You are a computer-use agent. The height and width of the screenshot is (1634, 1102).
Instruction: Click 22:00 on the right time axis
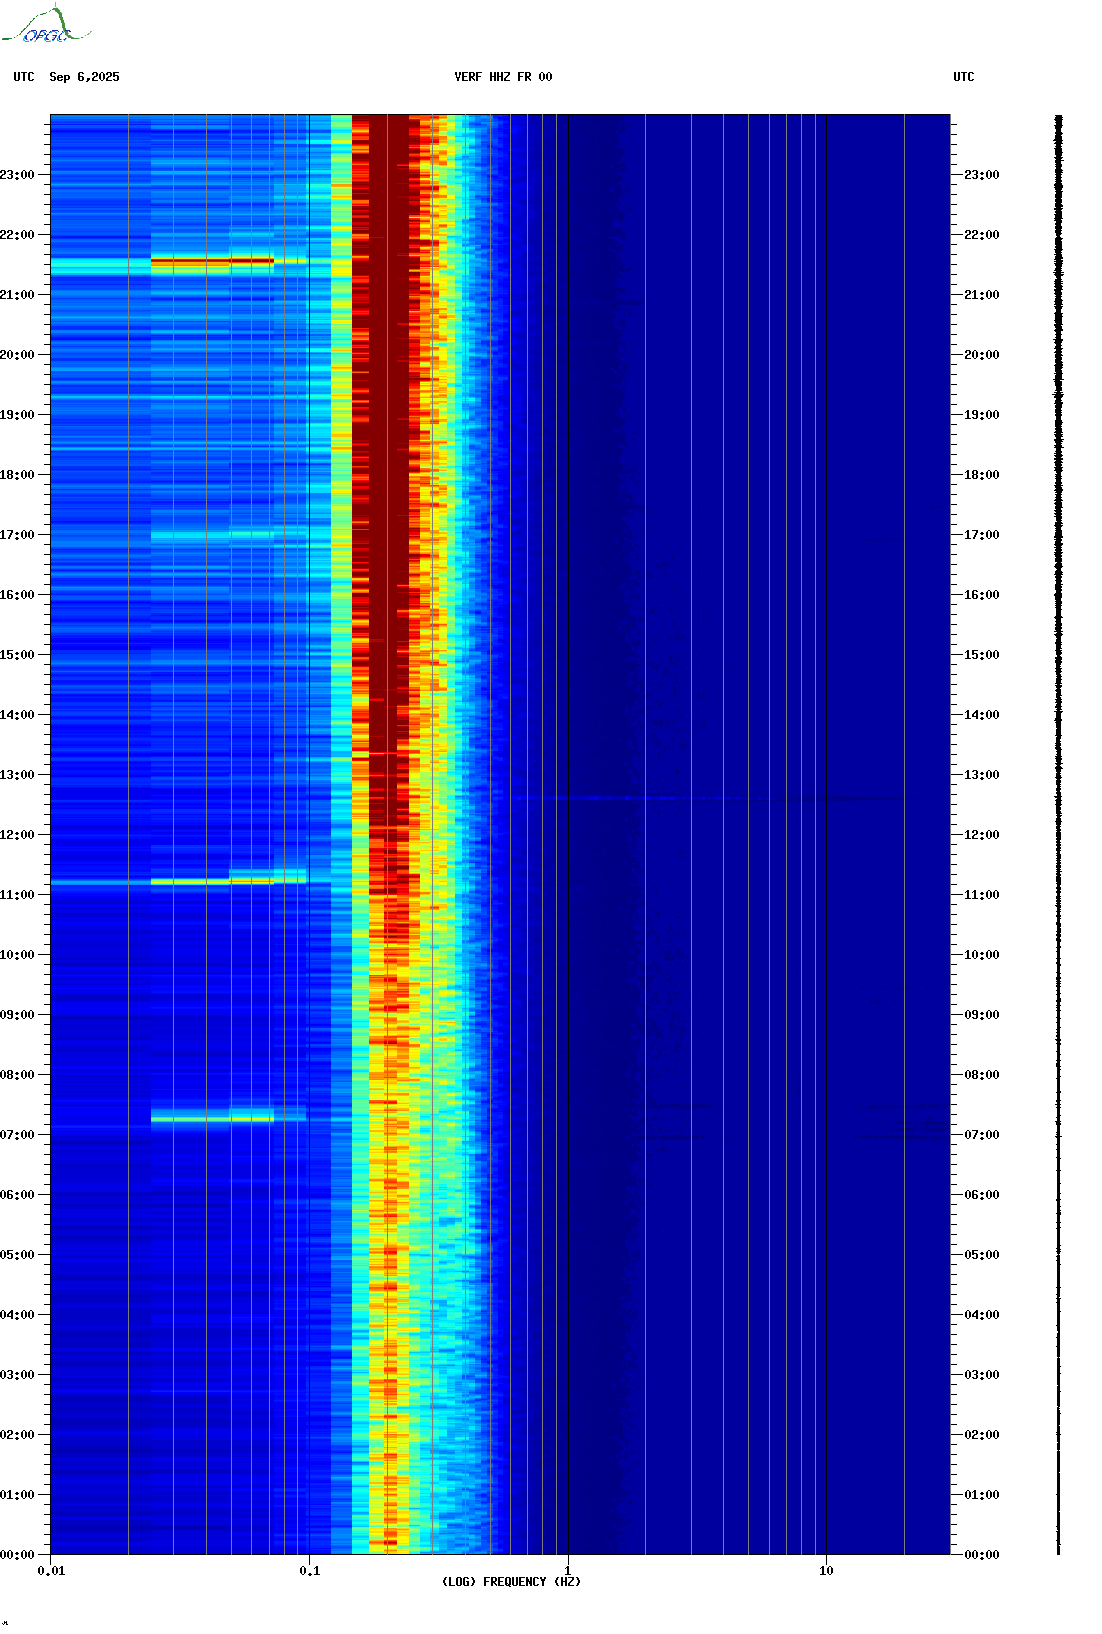point(982,235)
